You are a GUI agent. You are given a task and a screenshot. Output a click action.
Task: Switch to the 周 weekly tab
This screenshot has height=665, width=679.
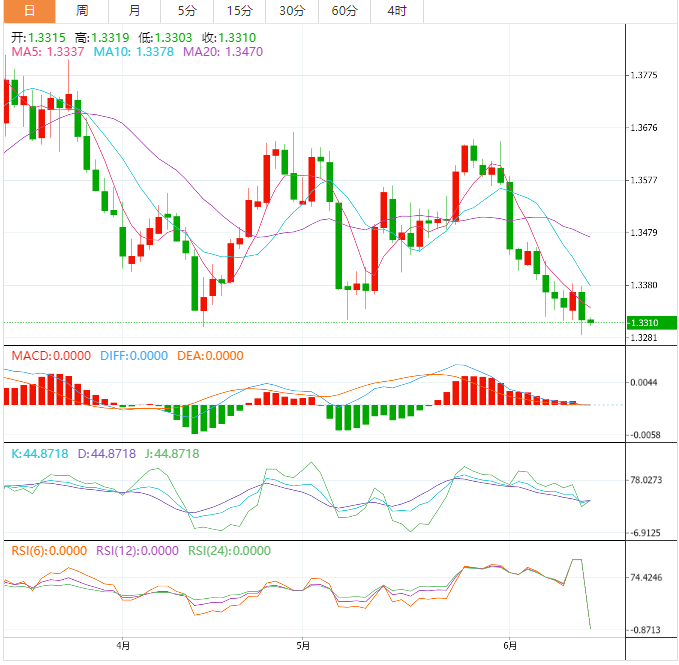[82, 11]
